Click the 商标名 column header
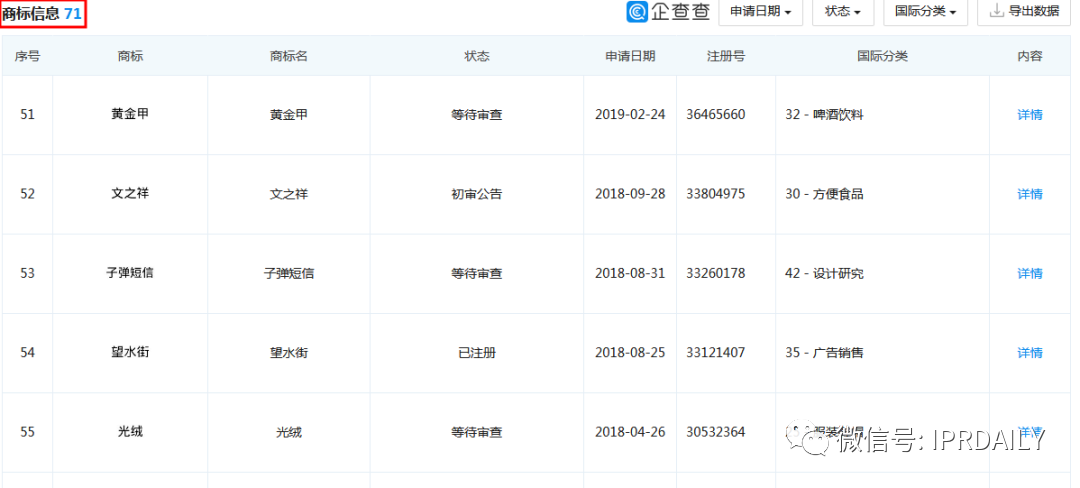 [x=289, y=56]
